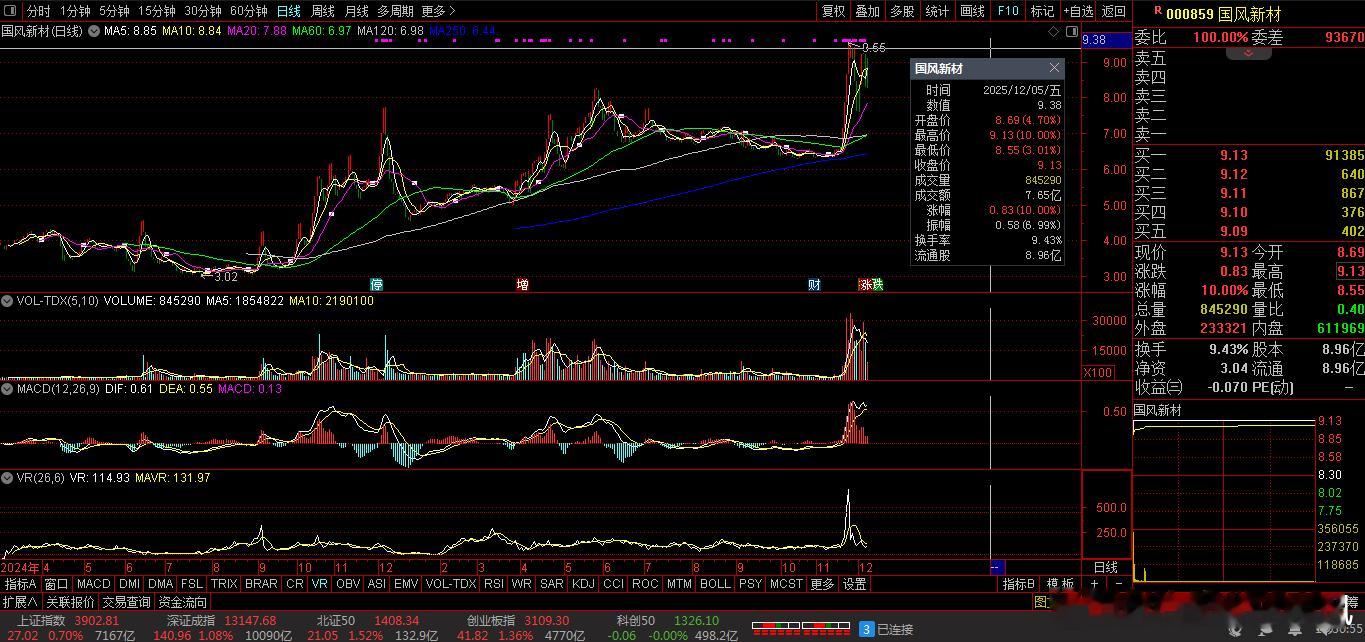The image size is (1365, 642).
Task: Switch to the 分时 chart view
Action: coord(38,11)
